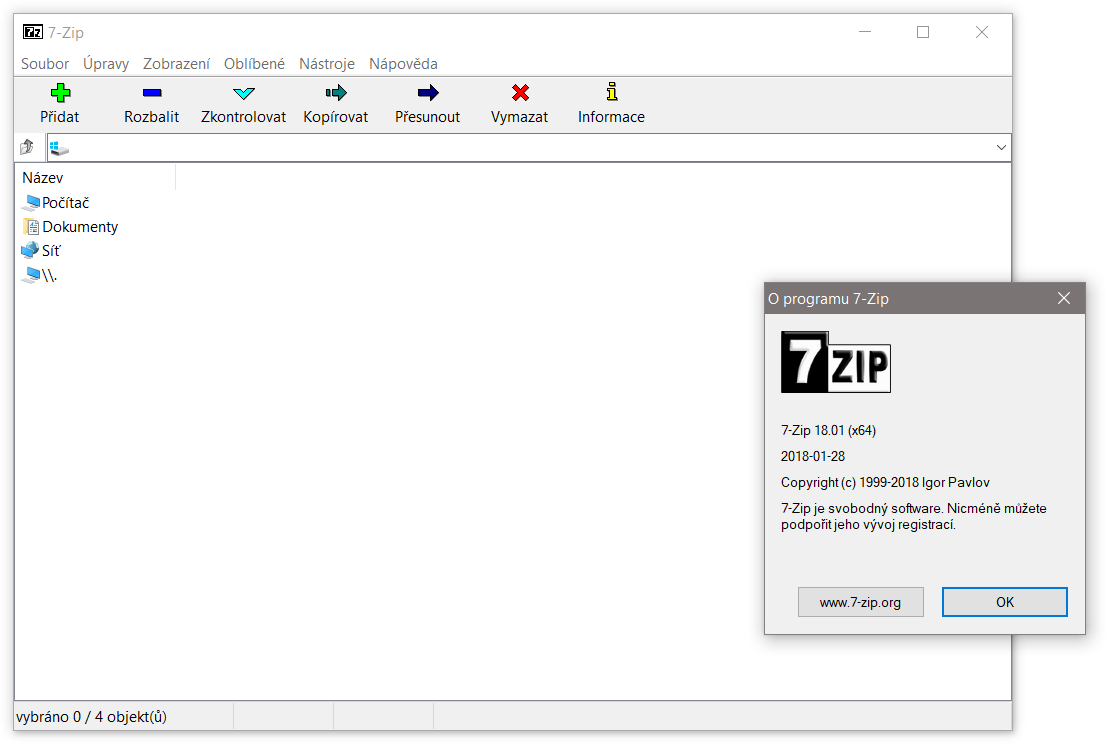The height and width of the screenshot is (744, 1107).
Task: Close the O programu 7-Zip dialog
Action: (x=1064, y=299)
